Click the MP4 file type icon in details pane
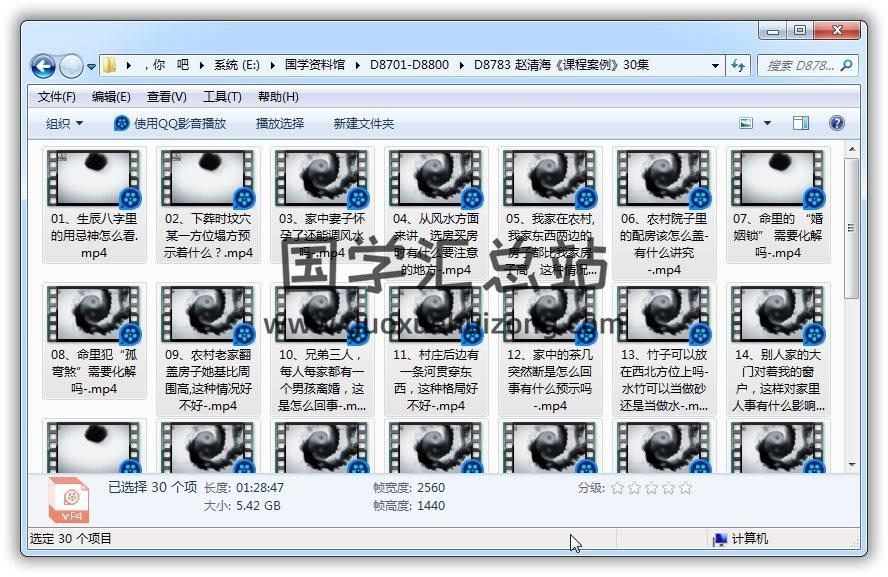The image size is (888, 577). point(70,499)
